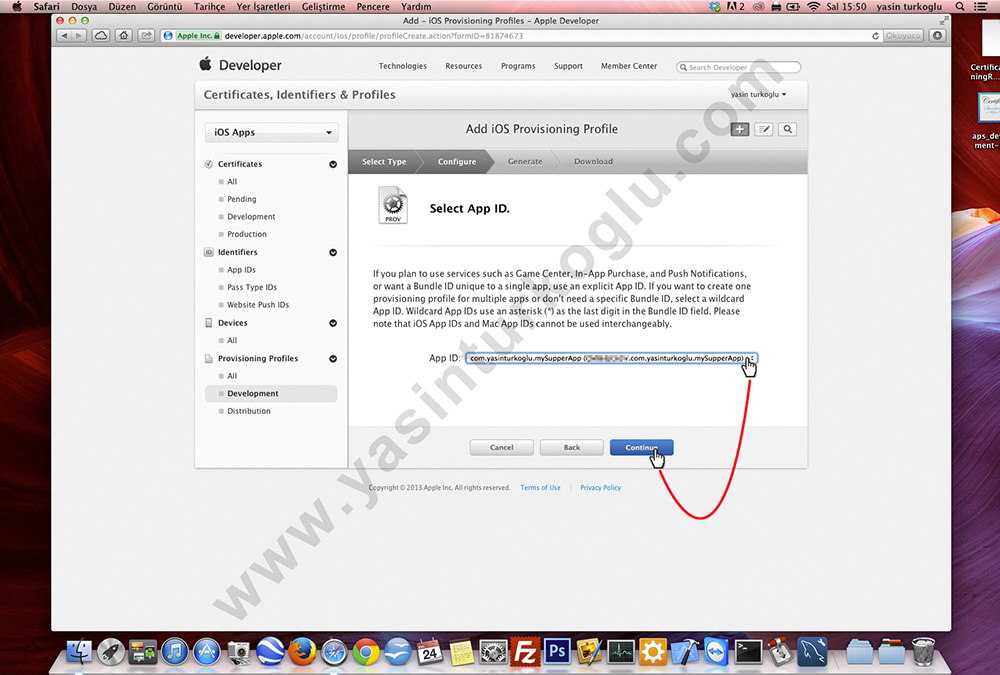Open the Görüntü menu
The width and height of the screenshot is (1000, 675).
pyautogui.click(x=165, y=6)
